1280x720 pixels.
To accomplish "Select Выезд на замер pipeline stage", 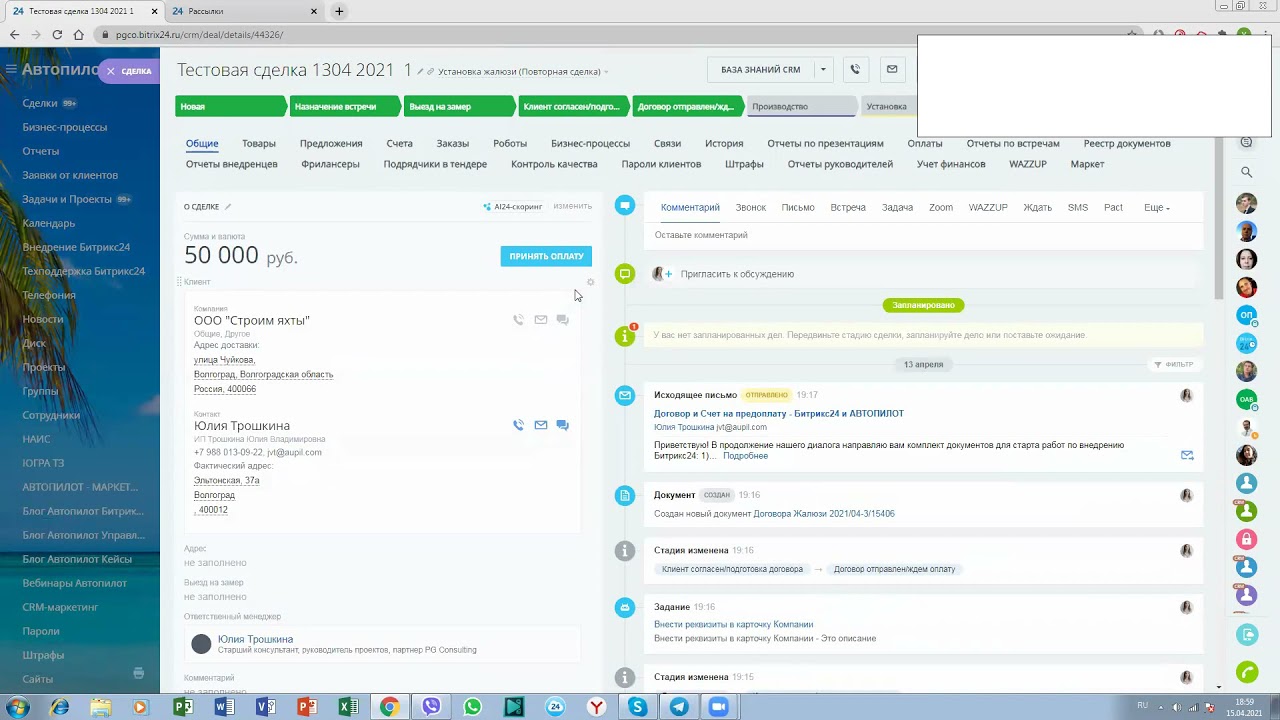I will pyautogui.click(x=458, y=106).
